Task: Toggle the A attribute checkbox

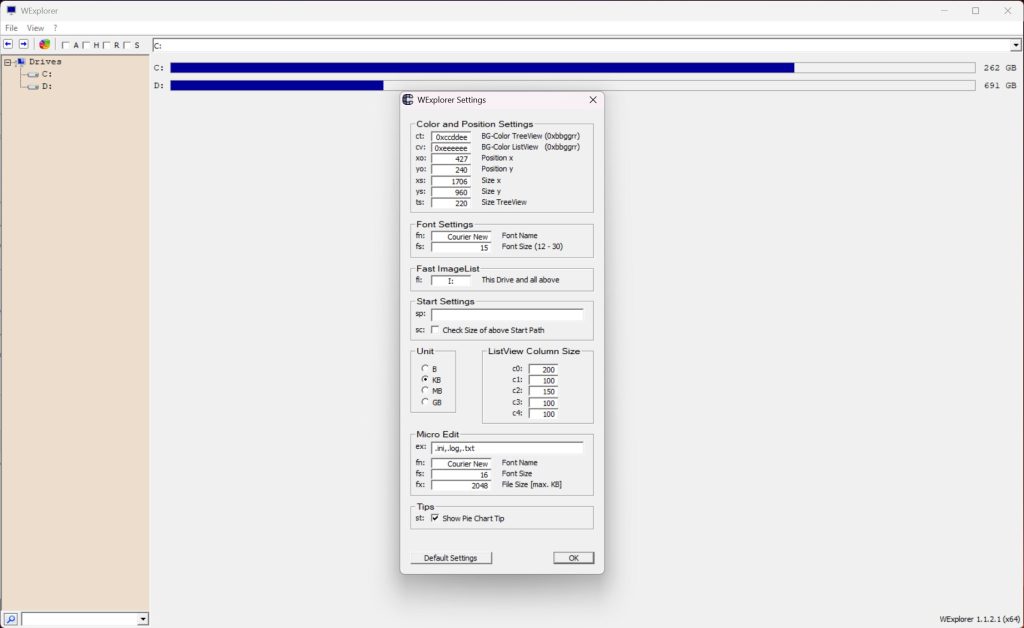Action: pos(65,45)
